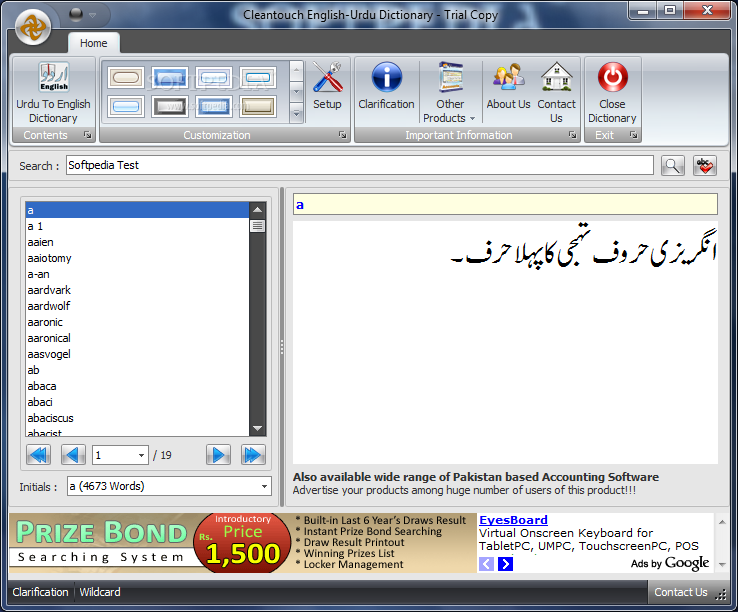Select word 'a-an' in list

(x=137, y=274)
